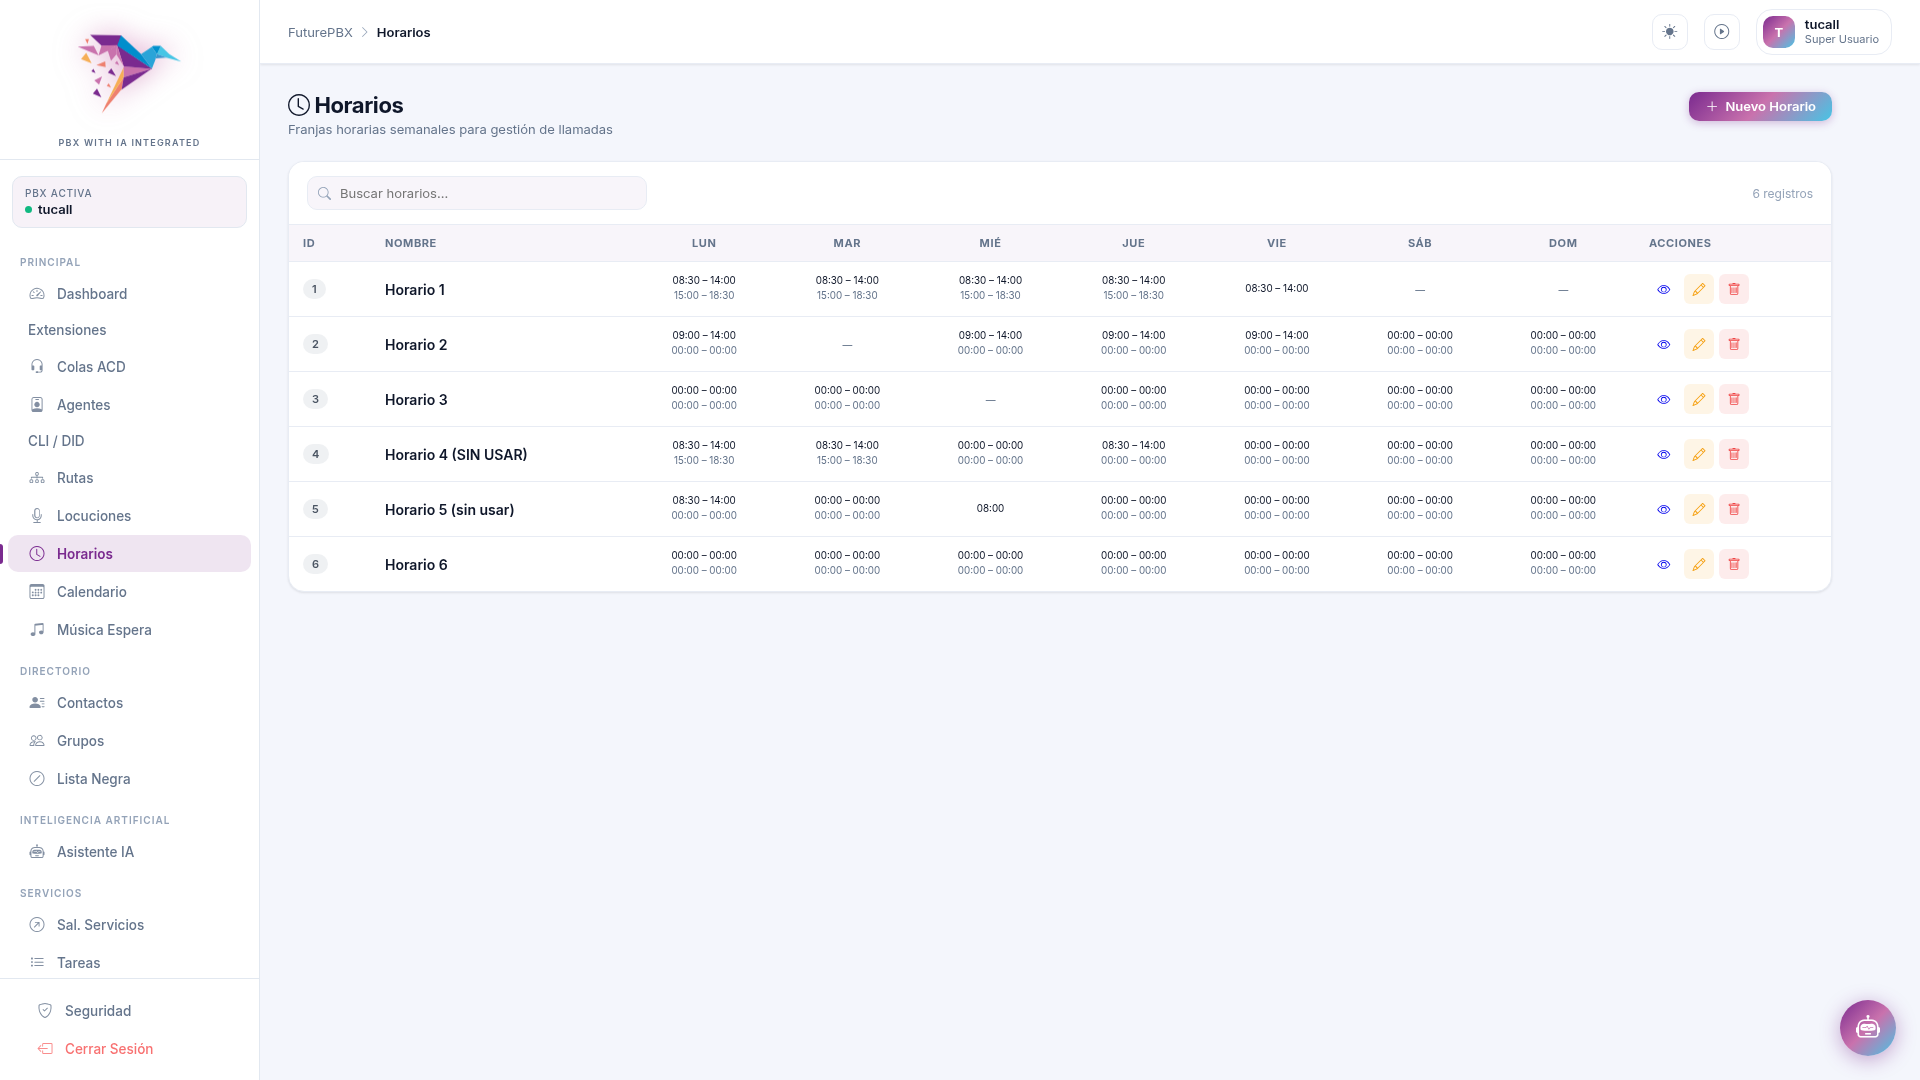Open Calendario from the sidebar
1920x1080 pixels.
91,592
